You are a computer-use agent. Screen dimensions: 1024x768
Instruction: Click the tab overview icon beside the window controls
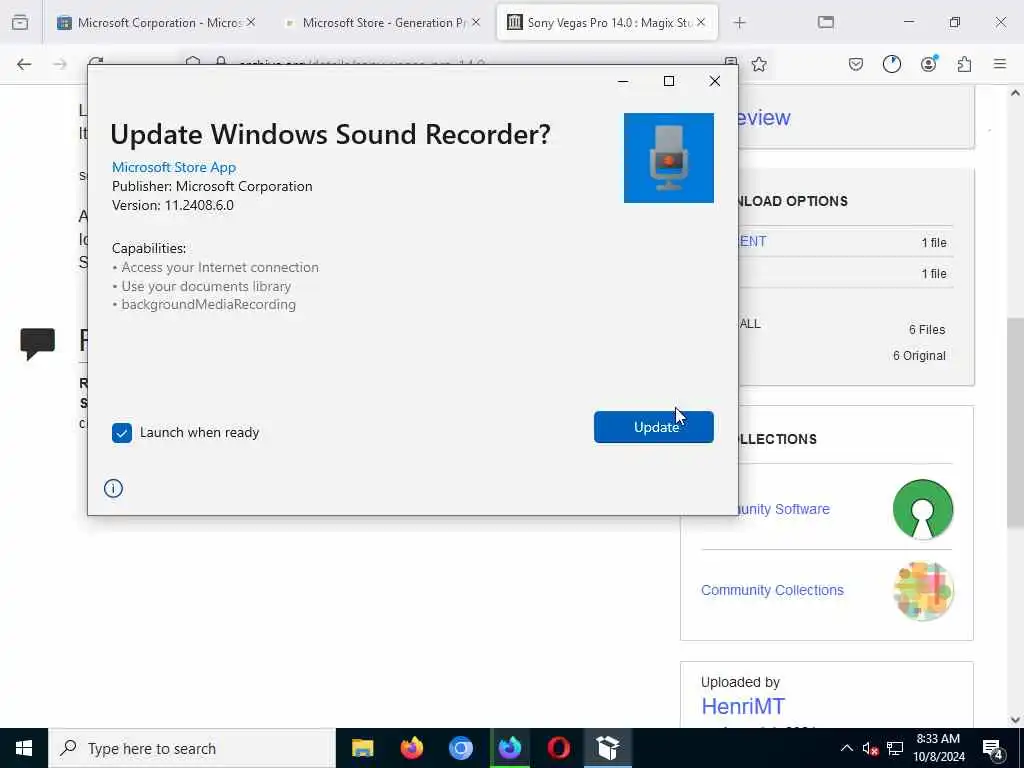point(825,23)
